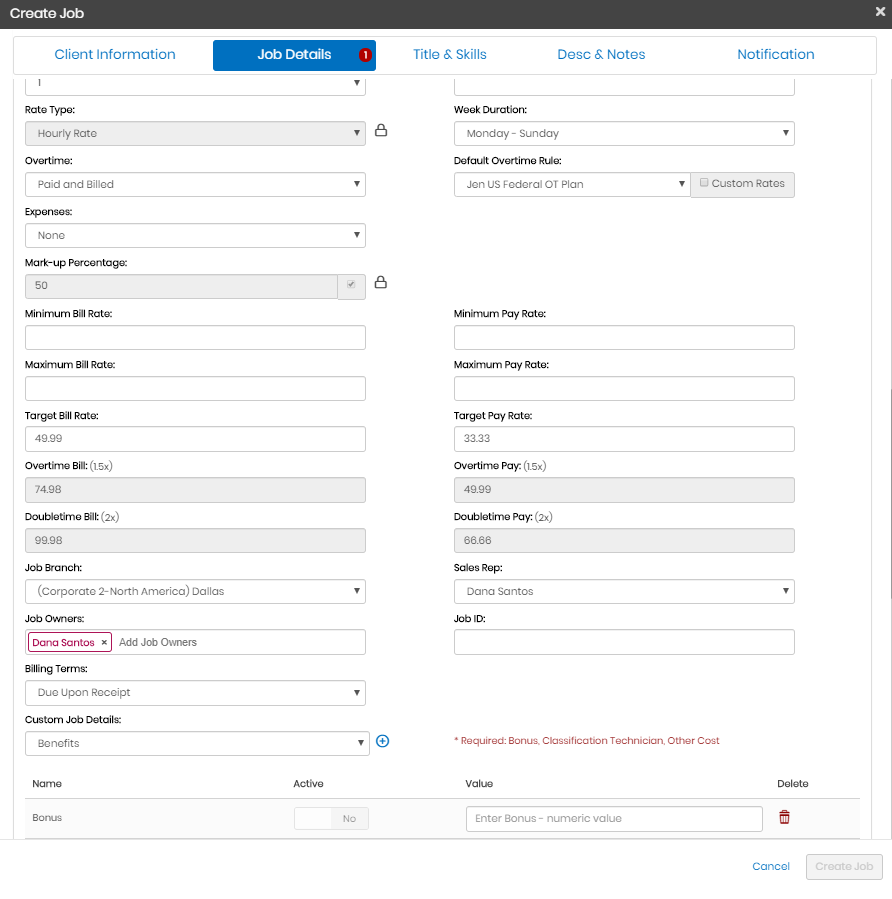Click the Mark-up Percentage checkbox
This screenshot has width=892, height=899.
click(350, 285)
